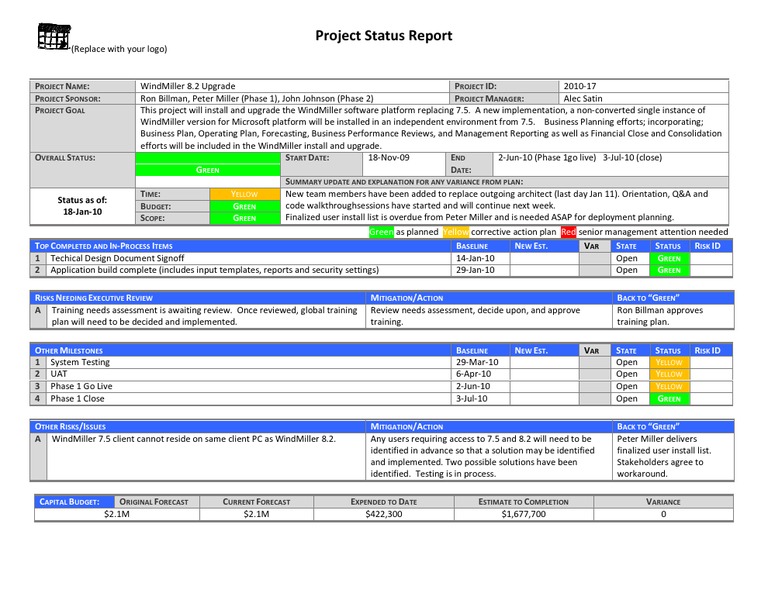Image resolution: width=768 pixels, height=593 pixels.
Task: Select the yellow status cell for System Testing
Action: click(668, 363)
